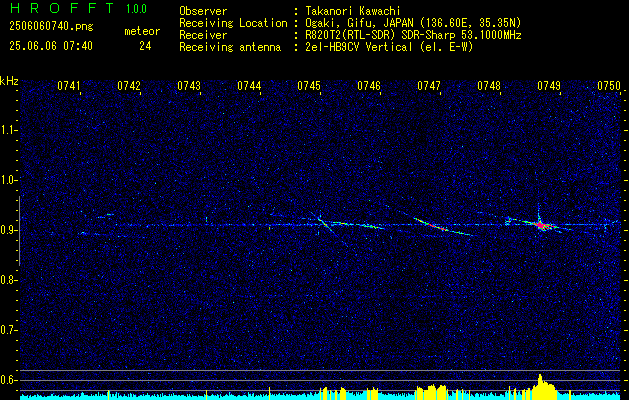The width and height of the screenshot is (629, 400).
Task: Click the 0742 time marker
Action: [x=129, y=86]
